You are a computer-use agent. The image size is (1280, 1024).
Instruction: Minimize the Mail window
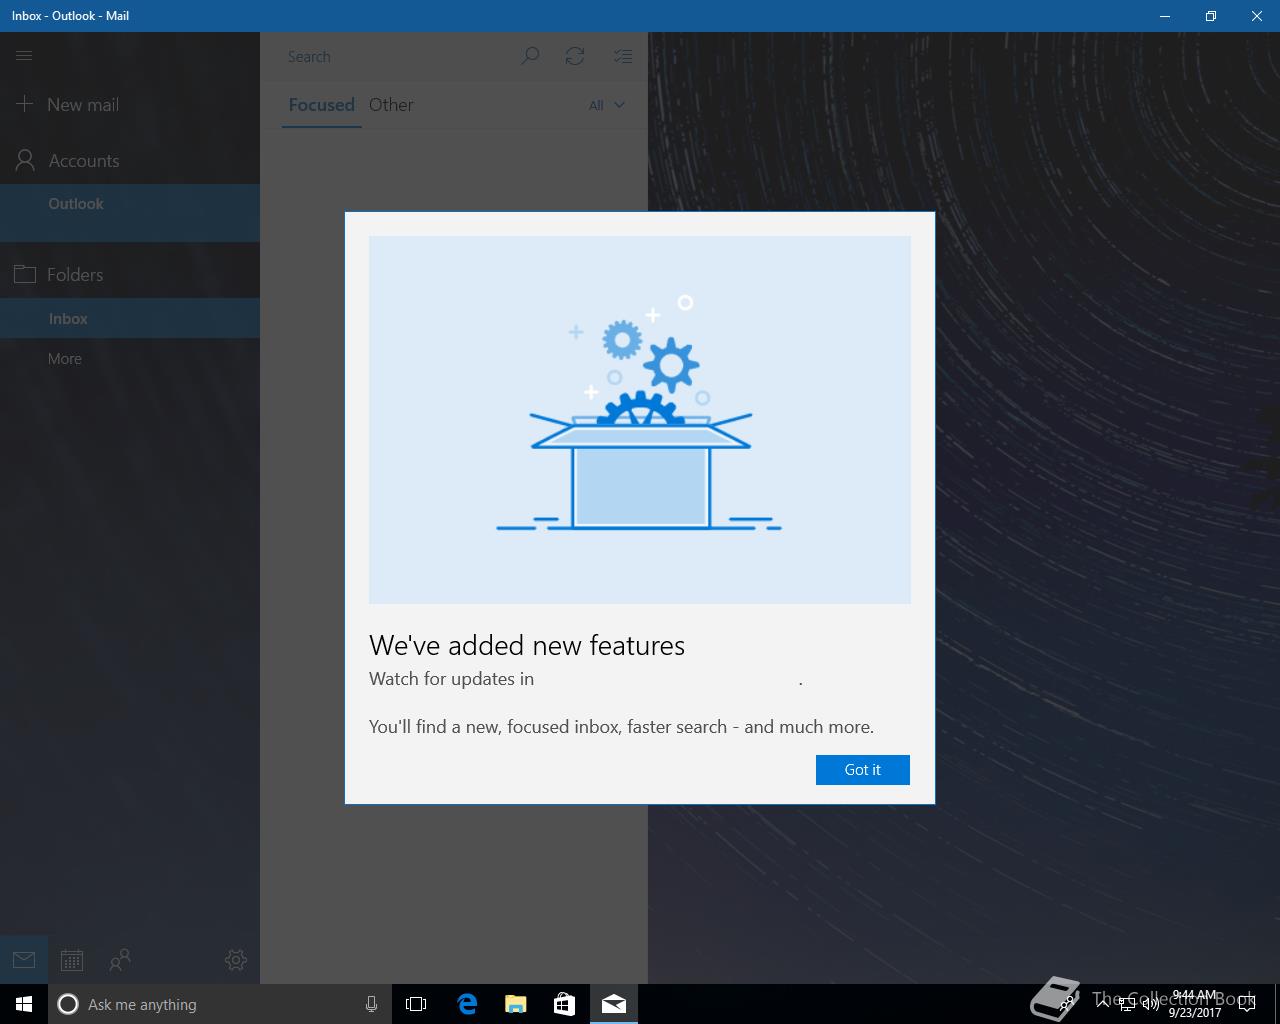[1165, 16]
